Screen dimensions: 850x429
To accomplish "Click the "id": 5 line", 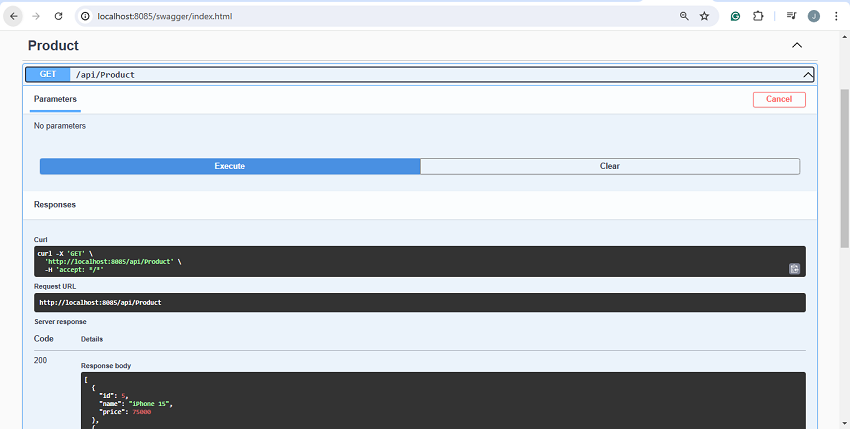I will coord(113,395).
